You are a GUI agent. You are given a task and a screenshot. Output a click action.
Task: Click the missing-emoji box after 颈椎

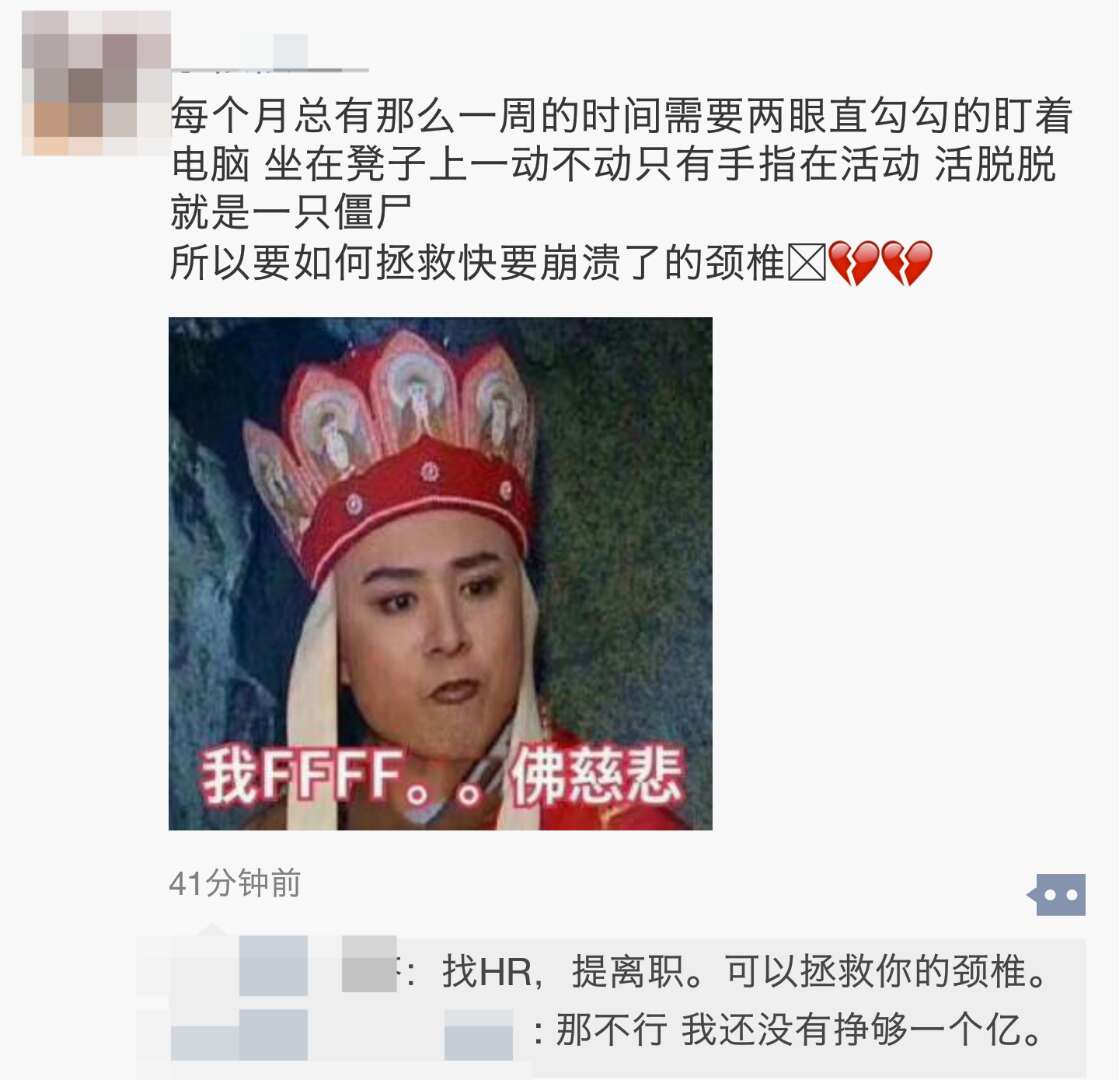tap(807, 263)
